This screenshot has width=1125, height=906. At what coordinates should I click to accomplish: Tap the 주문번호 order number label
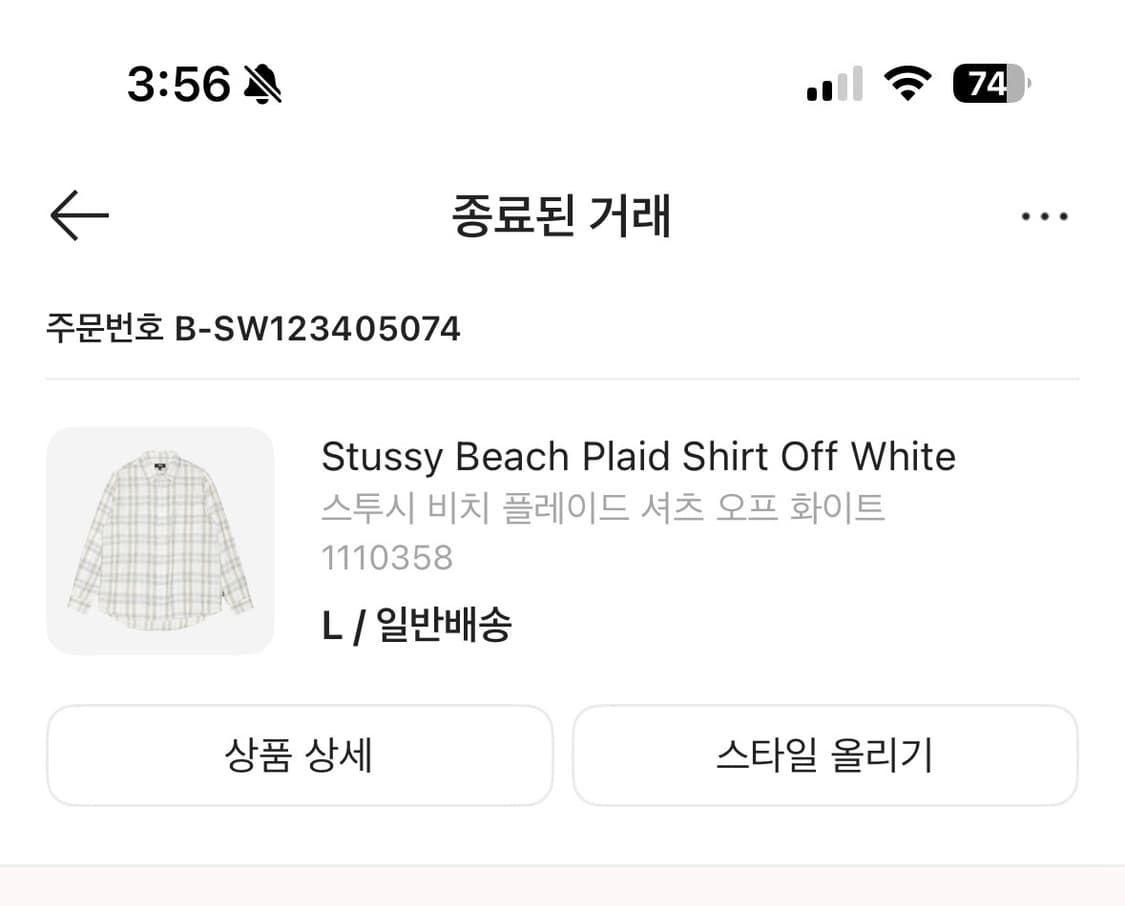[x=103, y=328]
